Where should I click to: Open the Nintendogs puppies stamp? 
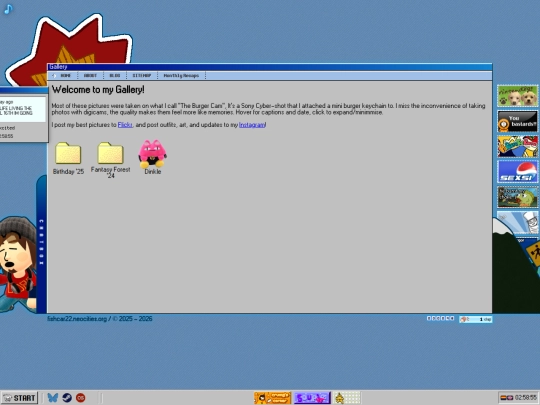(517, 96)
